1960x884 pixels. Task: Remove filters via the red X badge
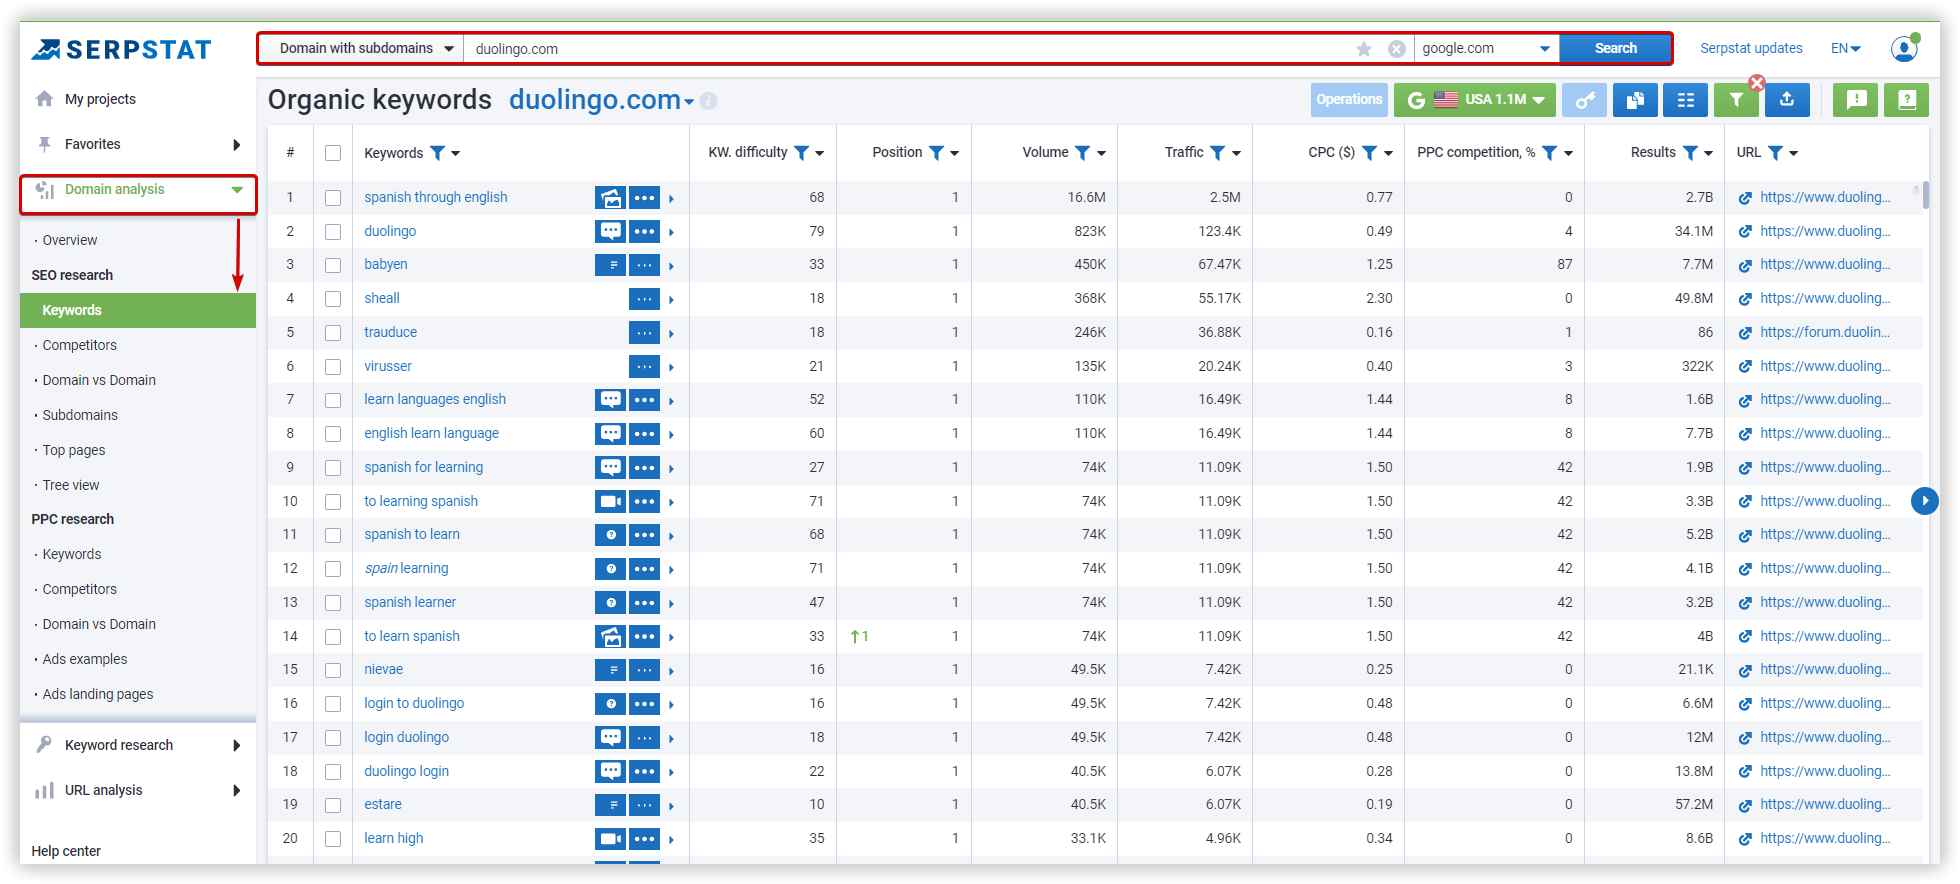(x=1757, y=82)
